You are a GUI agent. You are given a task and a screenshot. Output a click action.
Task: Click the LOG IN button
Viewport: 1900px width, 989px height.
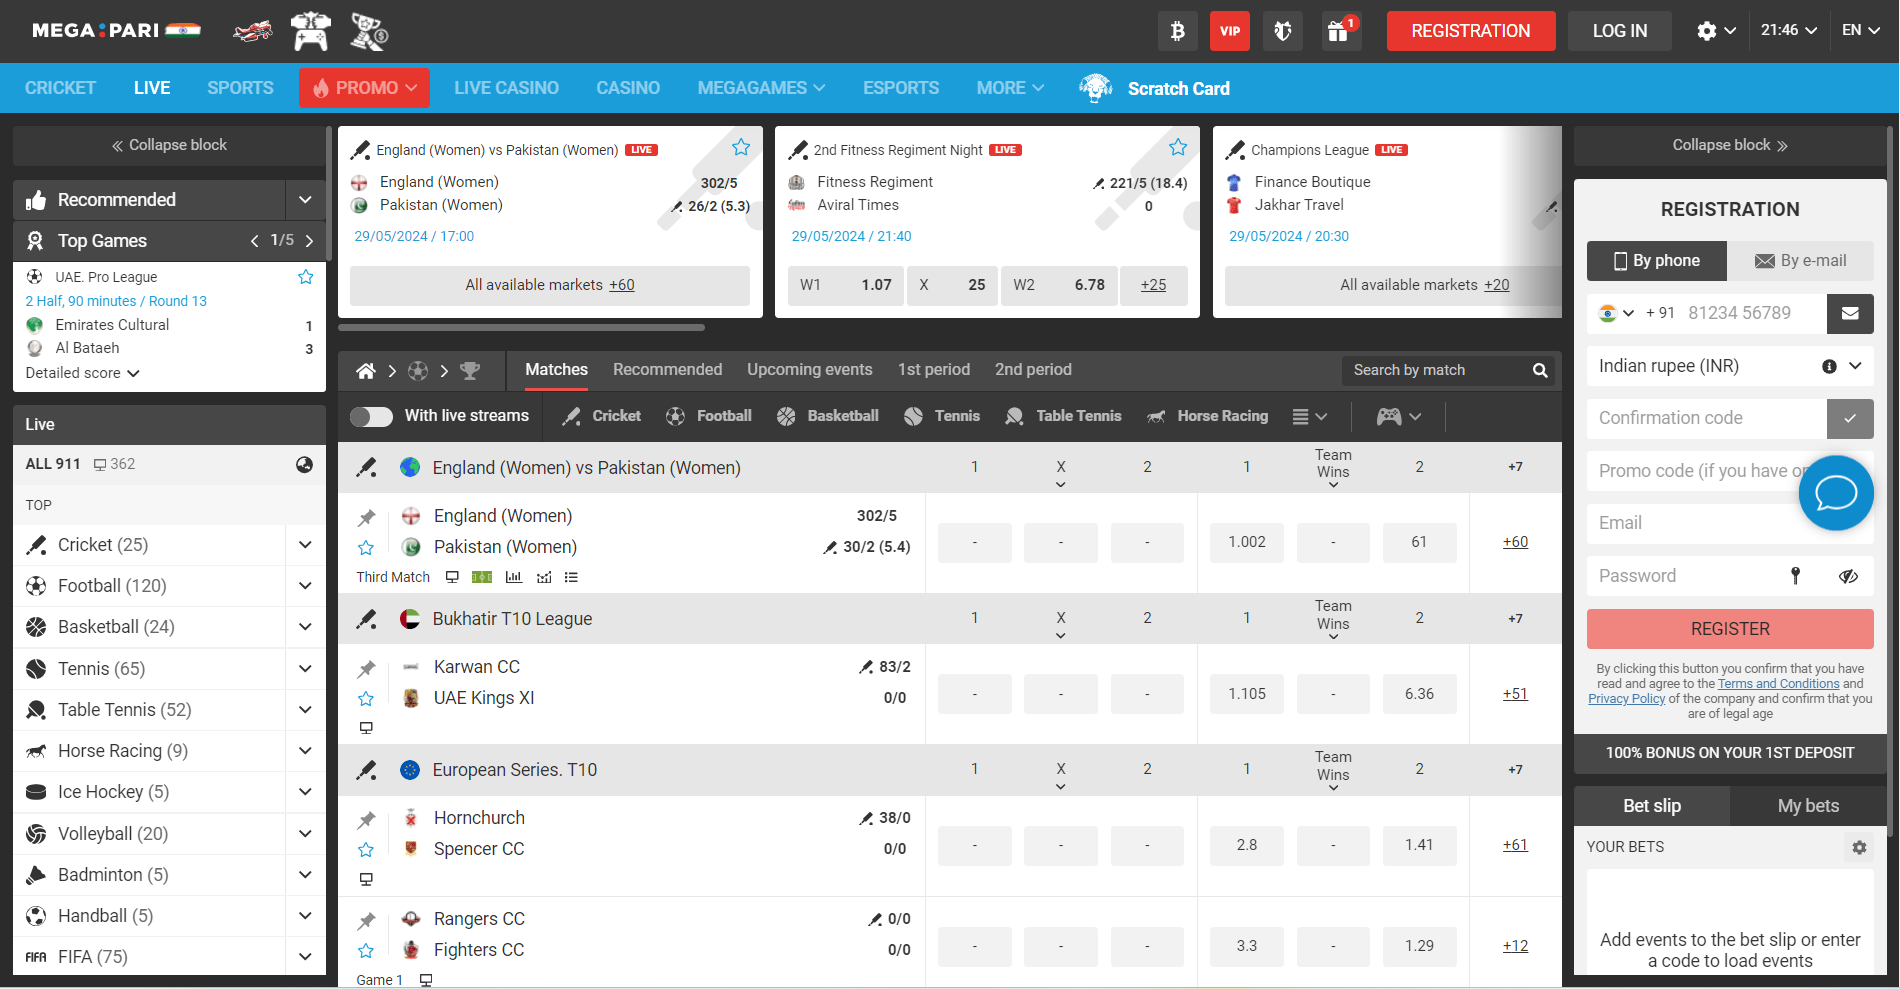1619,31
